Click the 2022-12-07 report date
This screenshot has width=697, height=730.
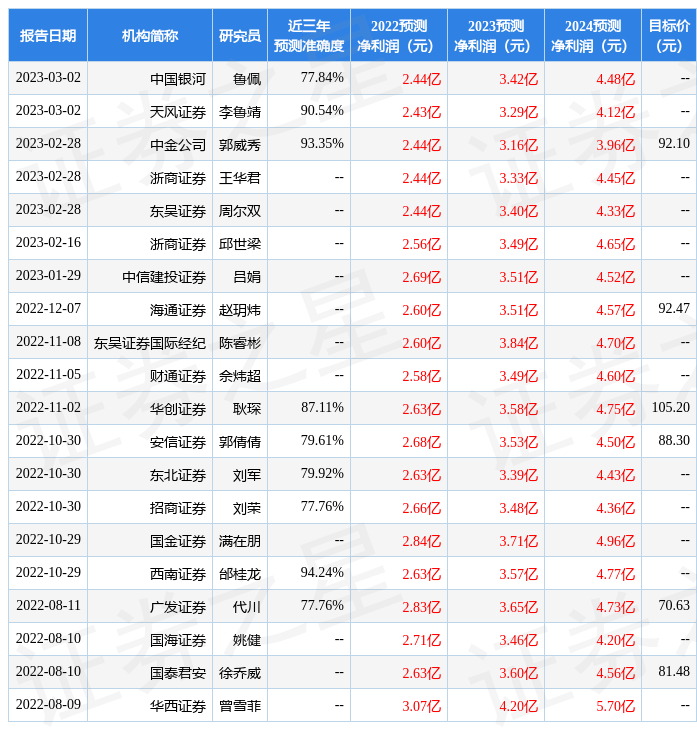tap(48, 309)
